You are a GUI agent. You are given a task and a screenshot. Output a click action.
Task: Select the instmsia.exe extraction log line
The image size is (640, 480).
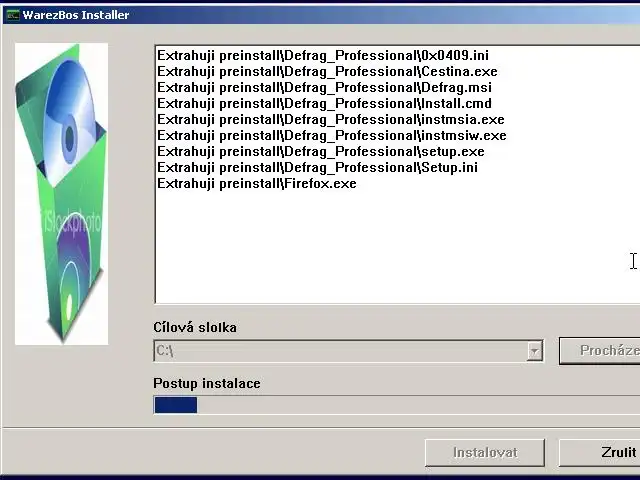pyautogui.click(x=331, y=119)
